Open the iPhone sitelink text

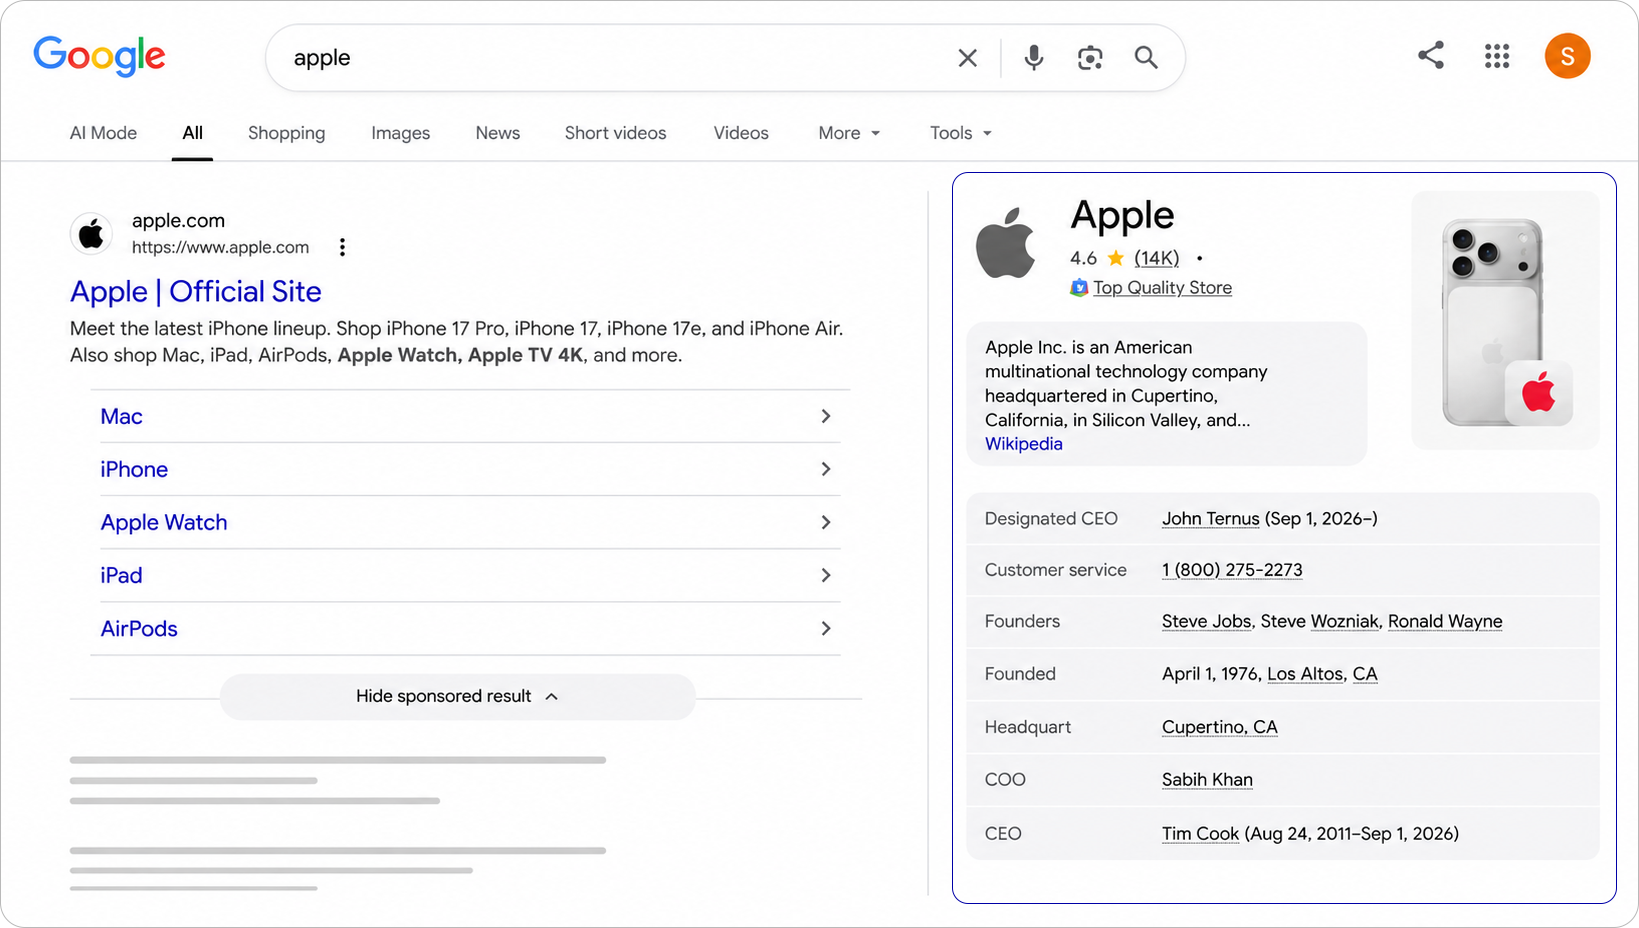pyautogui.click(x=134, y=469)
